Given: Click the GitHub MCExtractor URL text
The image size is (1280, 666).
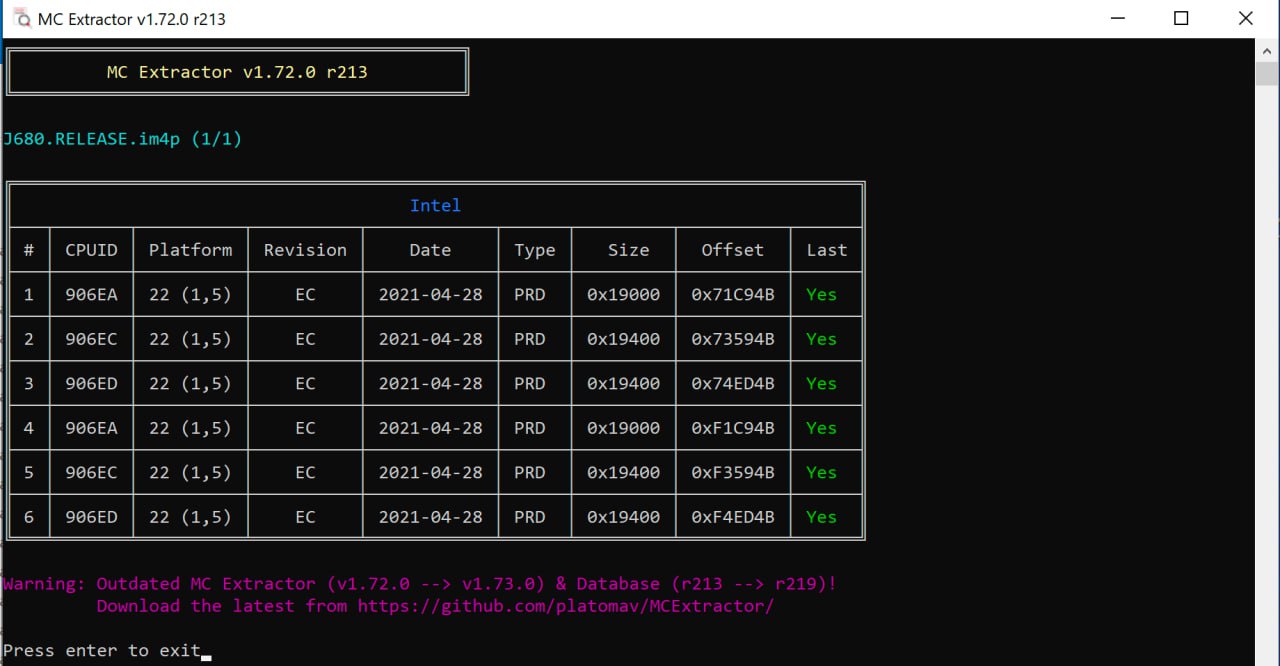Looking at the screenshot, I should 566,606.
